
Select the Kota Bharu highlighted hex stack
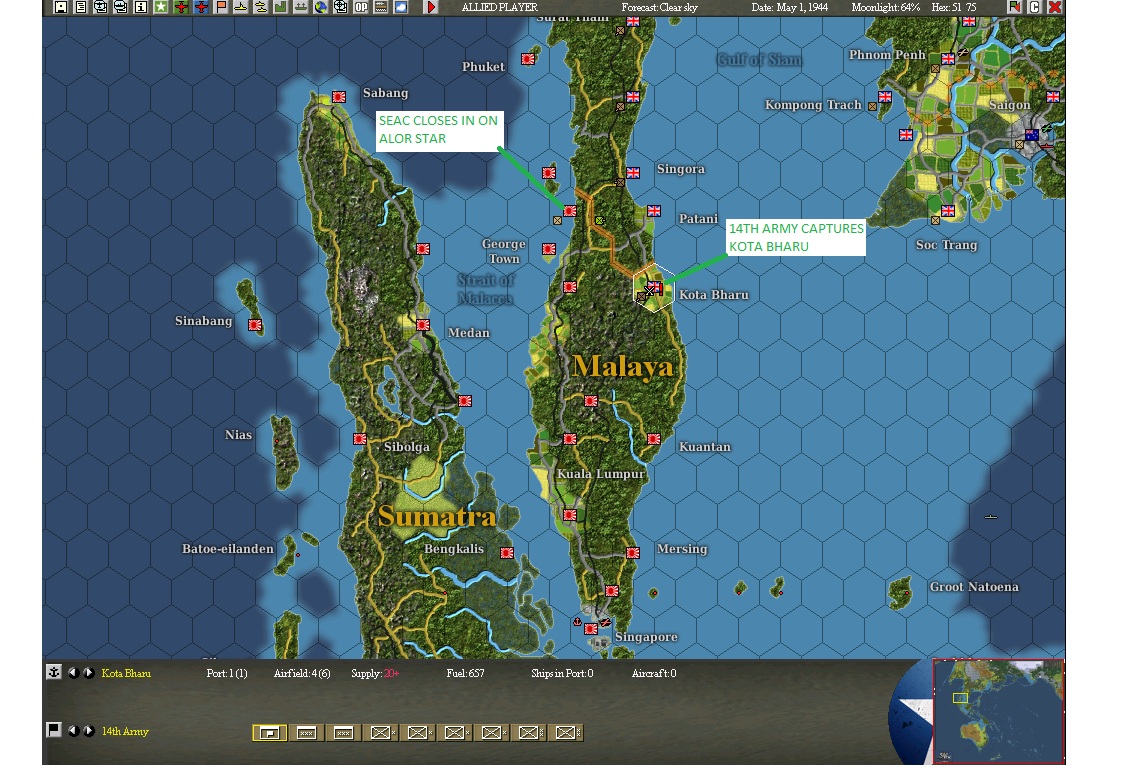653,289
